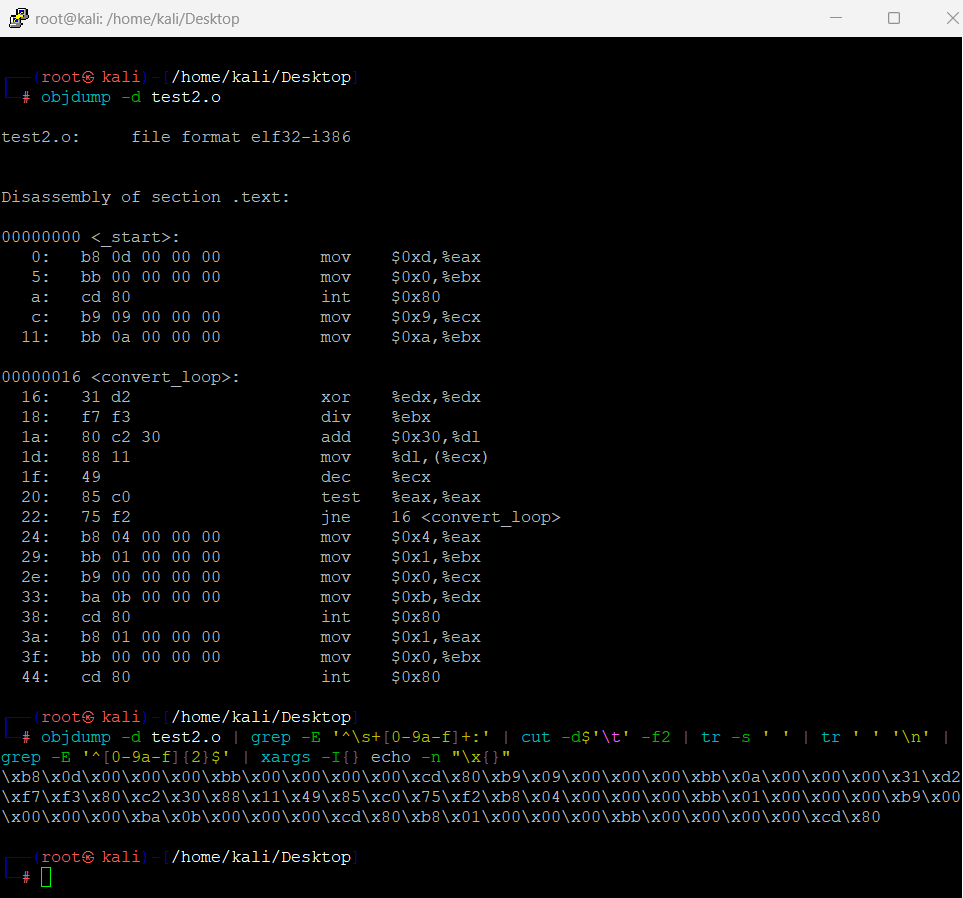Click the tr command in the pipeline
The image size is (963, 898).
coord(712,737)
